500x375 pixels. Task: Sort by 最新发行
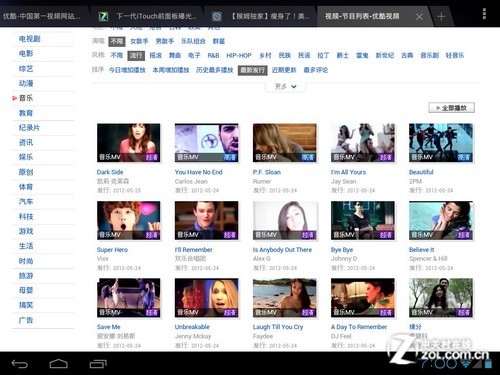252,70
